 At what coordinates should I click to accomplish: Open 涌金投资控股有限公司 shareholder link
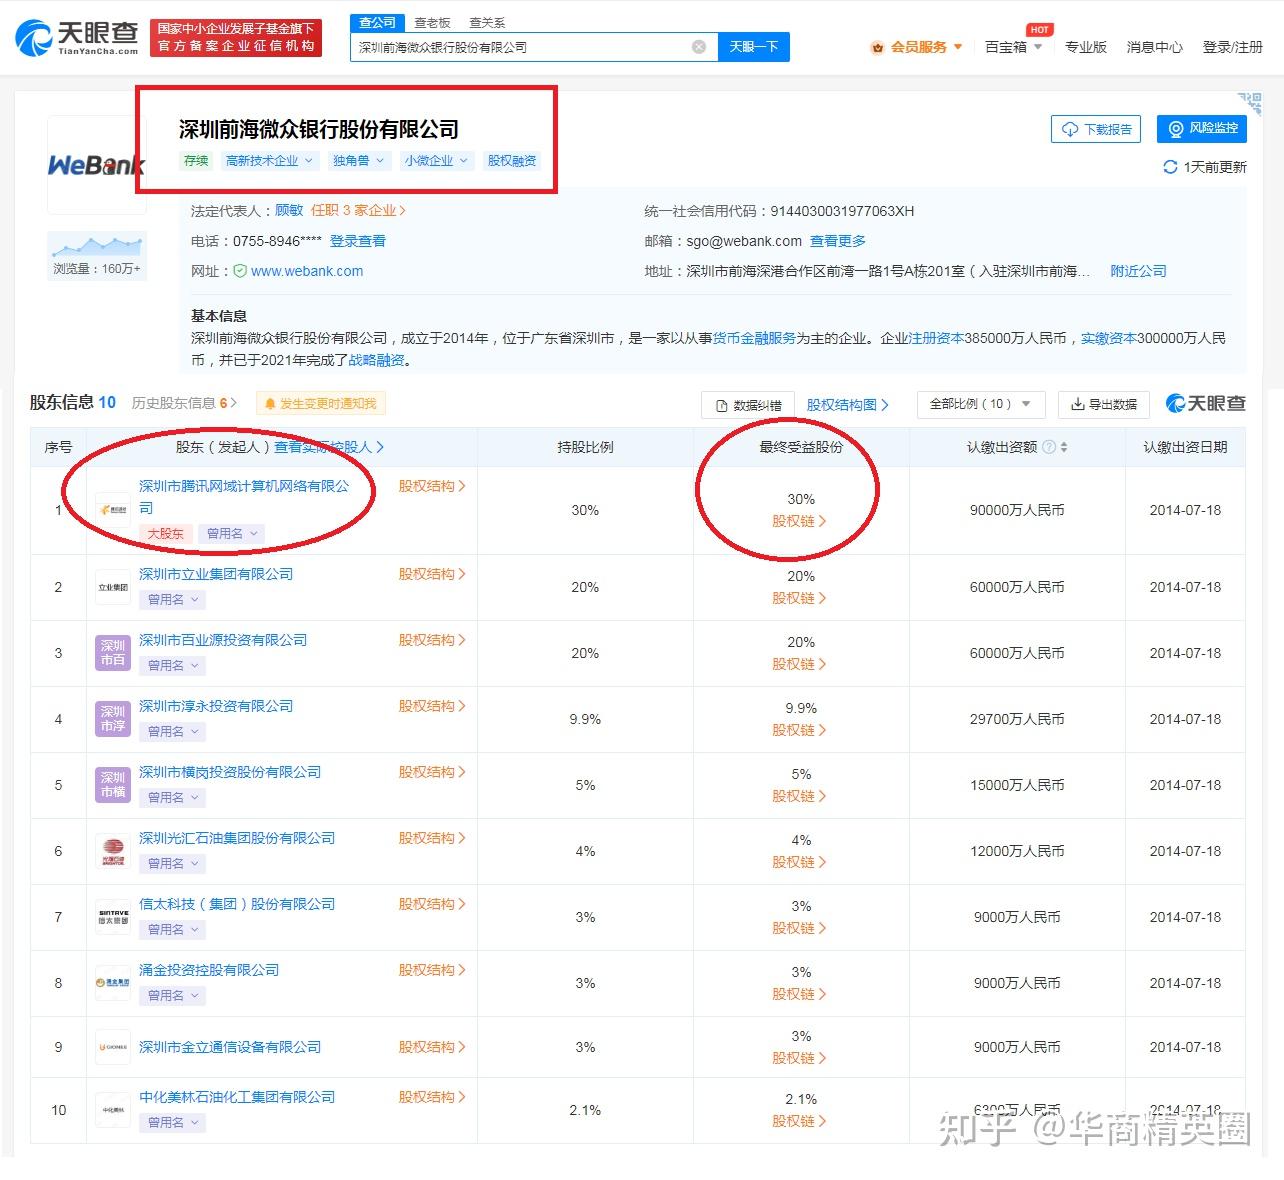209,970
